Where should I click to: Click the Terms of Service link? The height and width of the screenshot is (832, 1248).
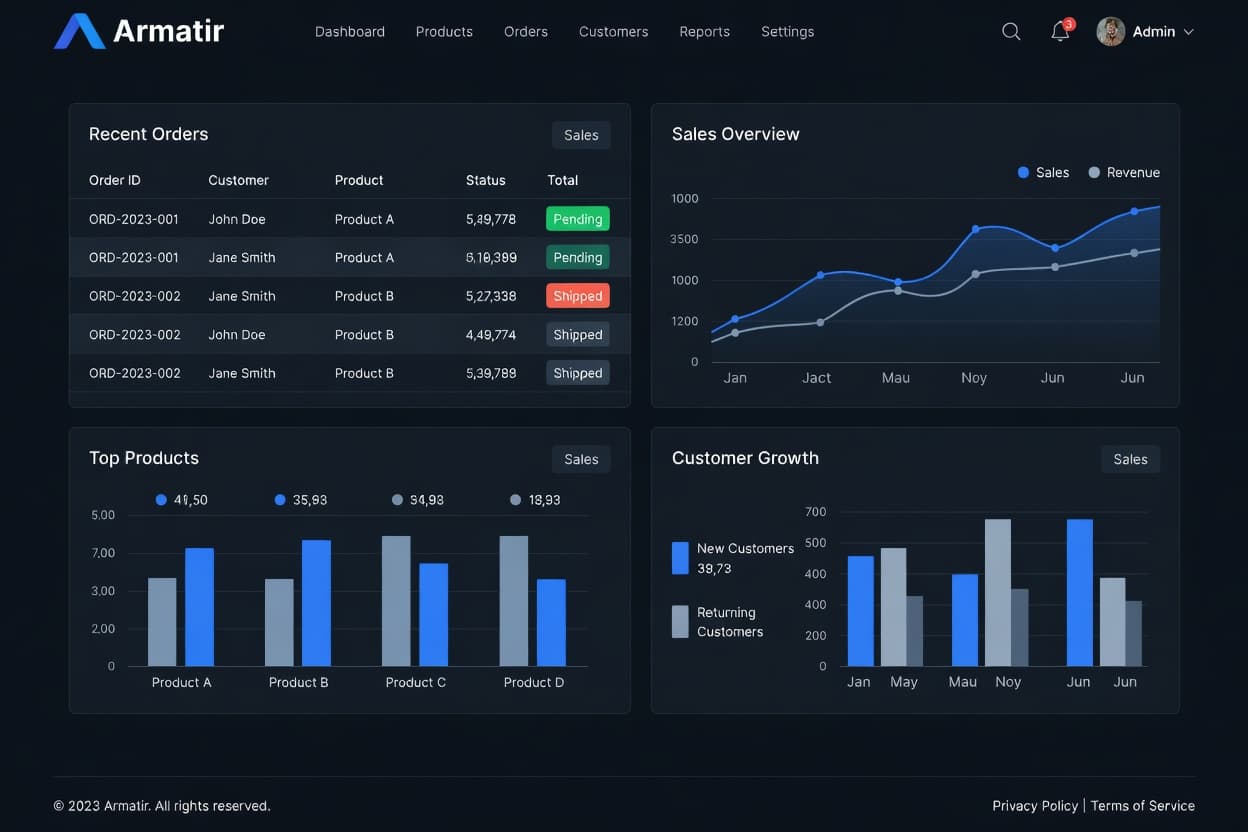[1143, 806]
